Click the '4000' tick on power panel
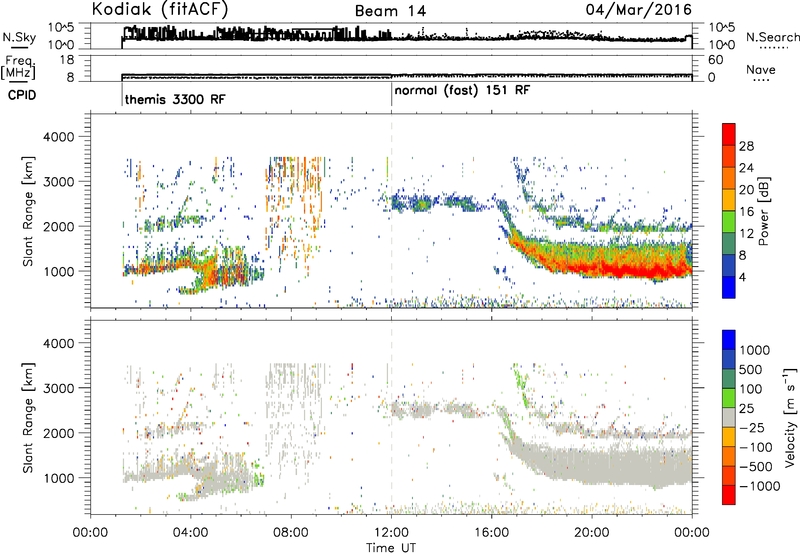The height and width of the screenshot is (554, 800). tap(58, 137)
